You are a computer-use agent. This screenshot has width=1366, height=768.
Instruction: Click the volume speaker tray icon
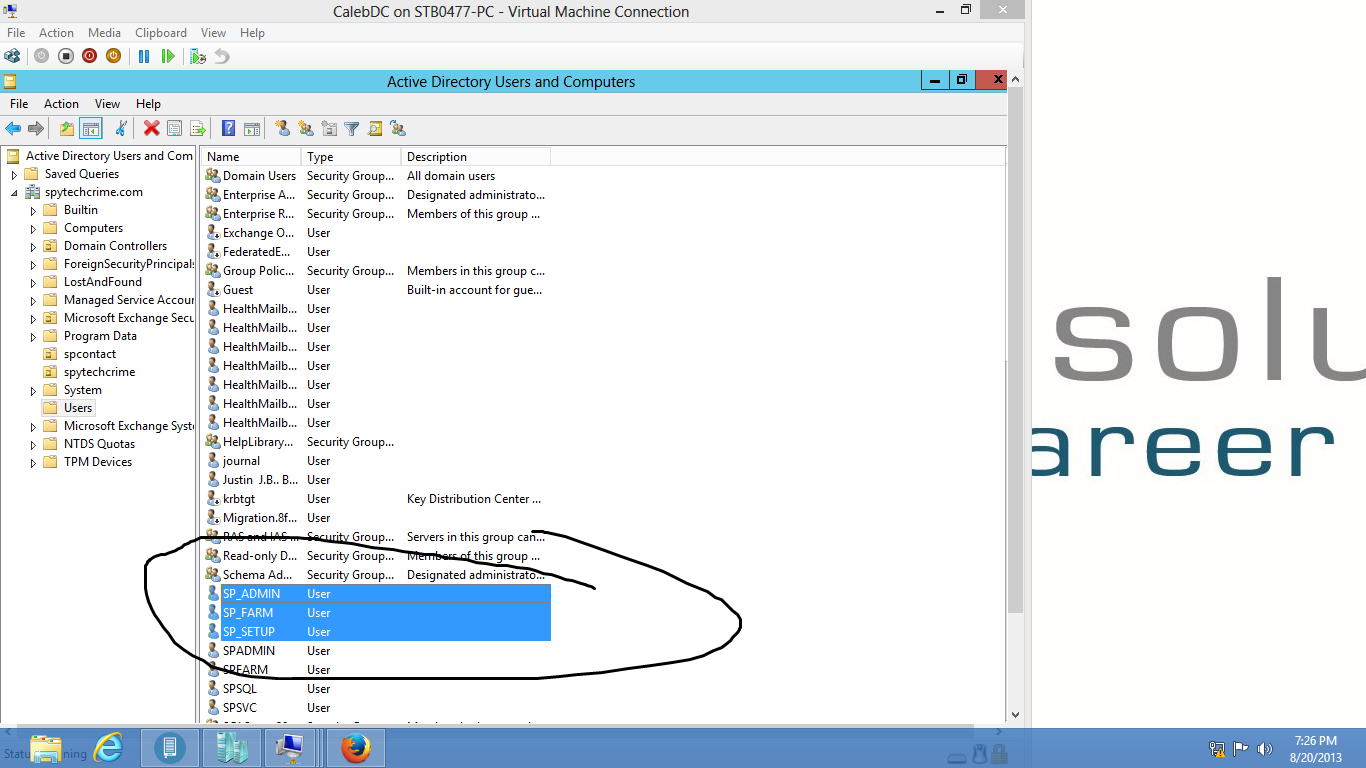click(x=1264, y=748)
